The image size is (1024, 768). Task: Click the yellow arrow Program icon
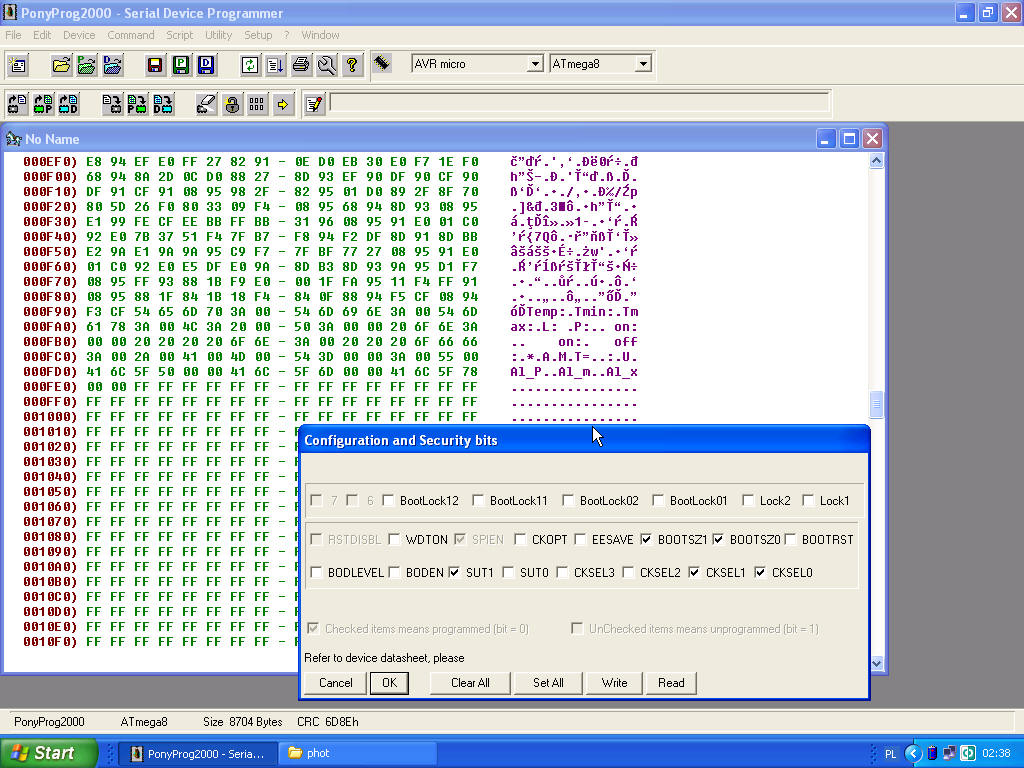click(x=283, y=104)
